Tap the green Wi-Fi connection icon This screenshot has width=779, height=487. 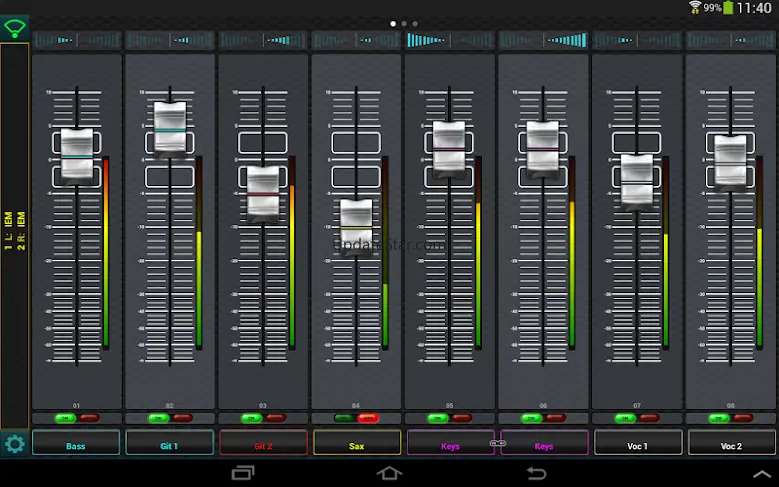point(14,28)
